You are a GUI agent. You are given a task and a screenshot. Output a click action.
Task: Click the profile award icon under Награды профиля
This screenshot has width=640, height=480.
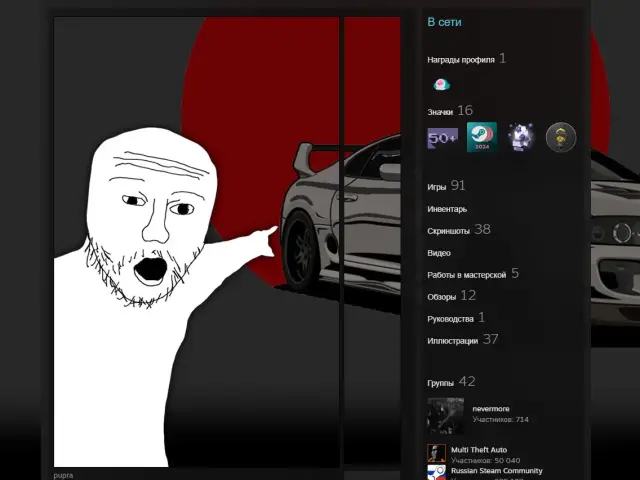tap(441, 85)
